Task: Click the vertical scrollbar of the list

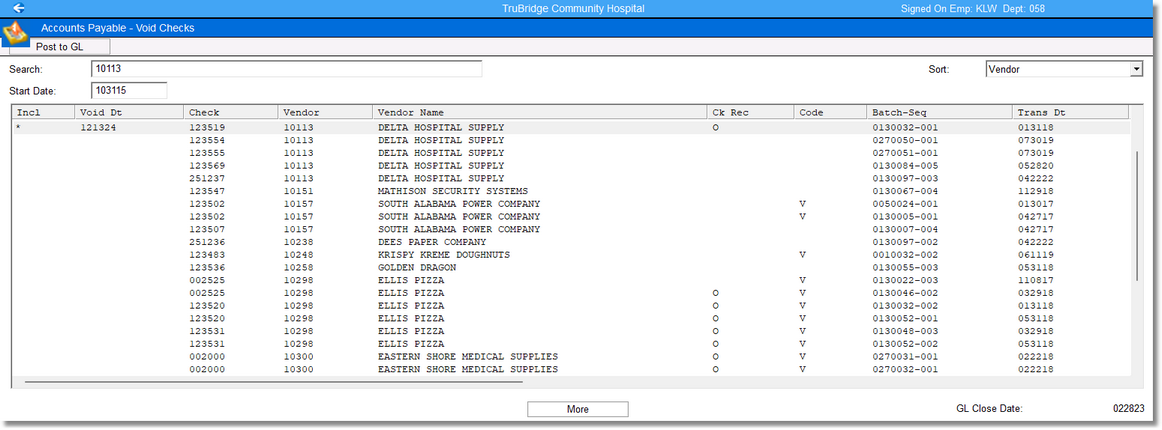Action: click(1138, 215)
